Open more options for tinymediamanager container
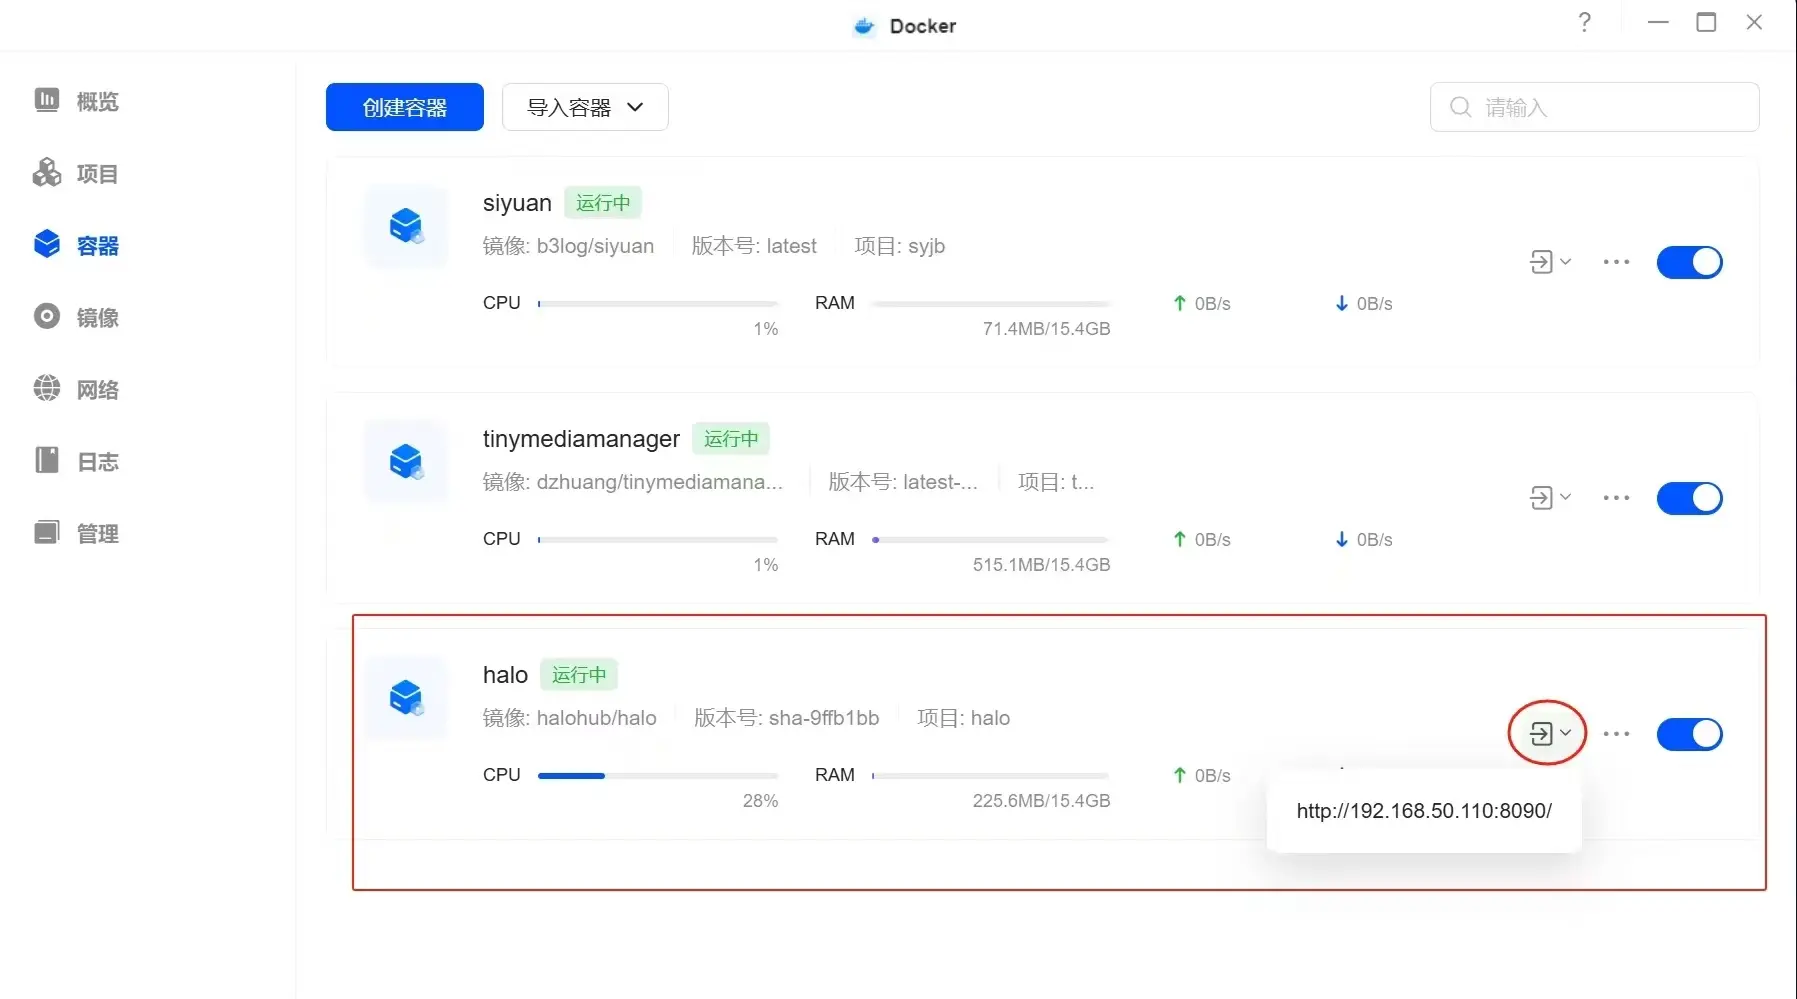 click(1616, 498)
